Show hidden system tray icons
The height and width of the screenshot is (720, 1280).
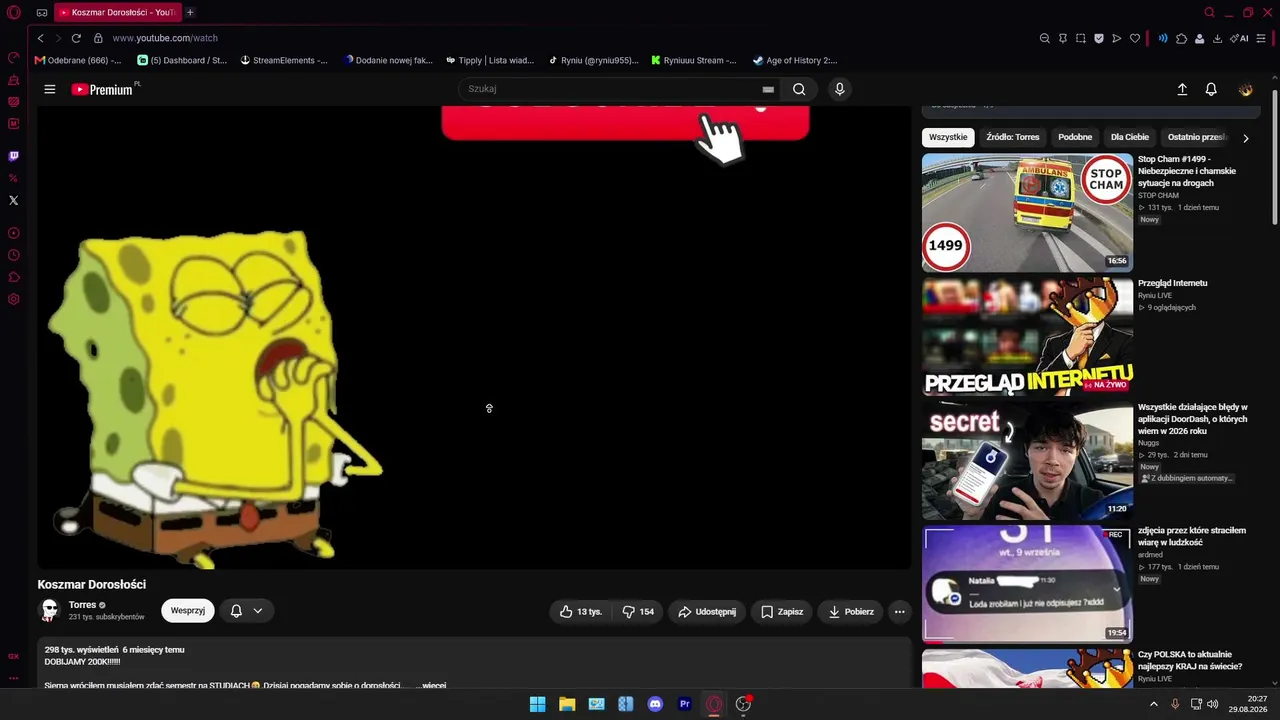[x=1153, y=704]
